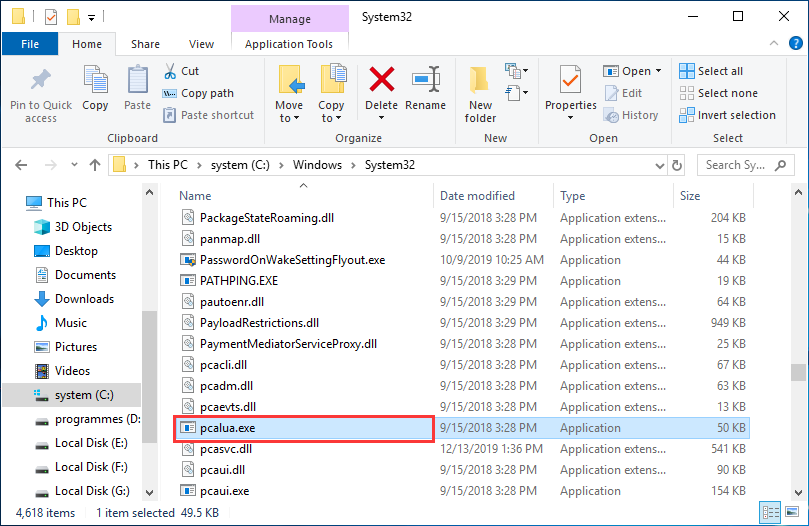The image size is (809, 526).
Task: Open recent locations dropdown
Action: pos(74,165)
